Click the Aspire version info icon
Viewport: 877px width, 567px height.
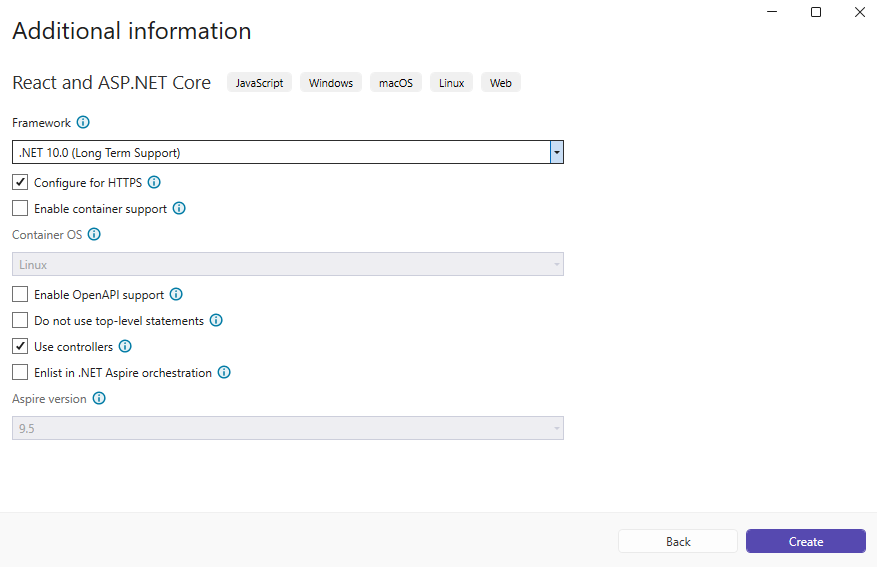[x=99, y=398]
